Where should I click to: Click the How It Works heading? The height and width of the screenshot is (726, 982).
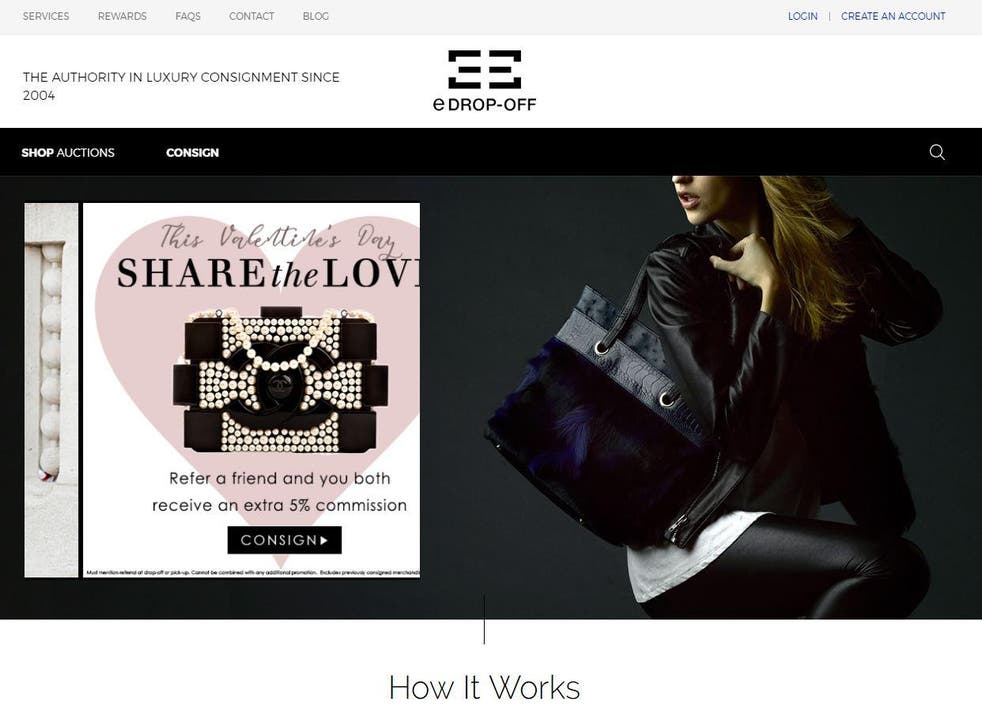[484, 687]
